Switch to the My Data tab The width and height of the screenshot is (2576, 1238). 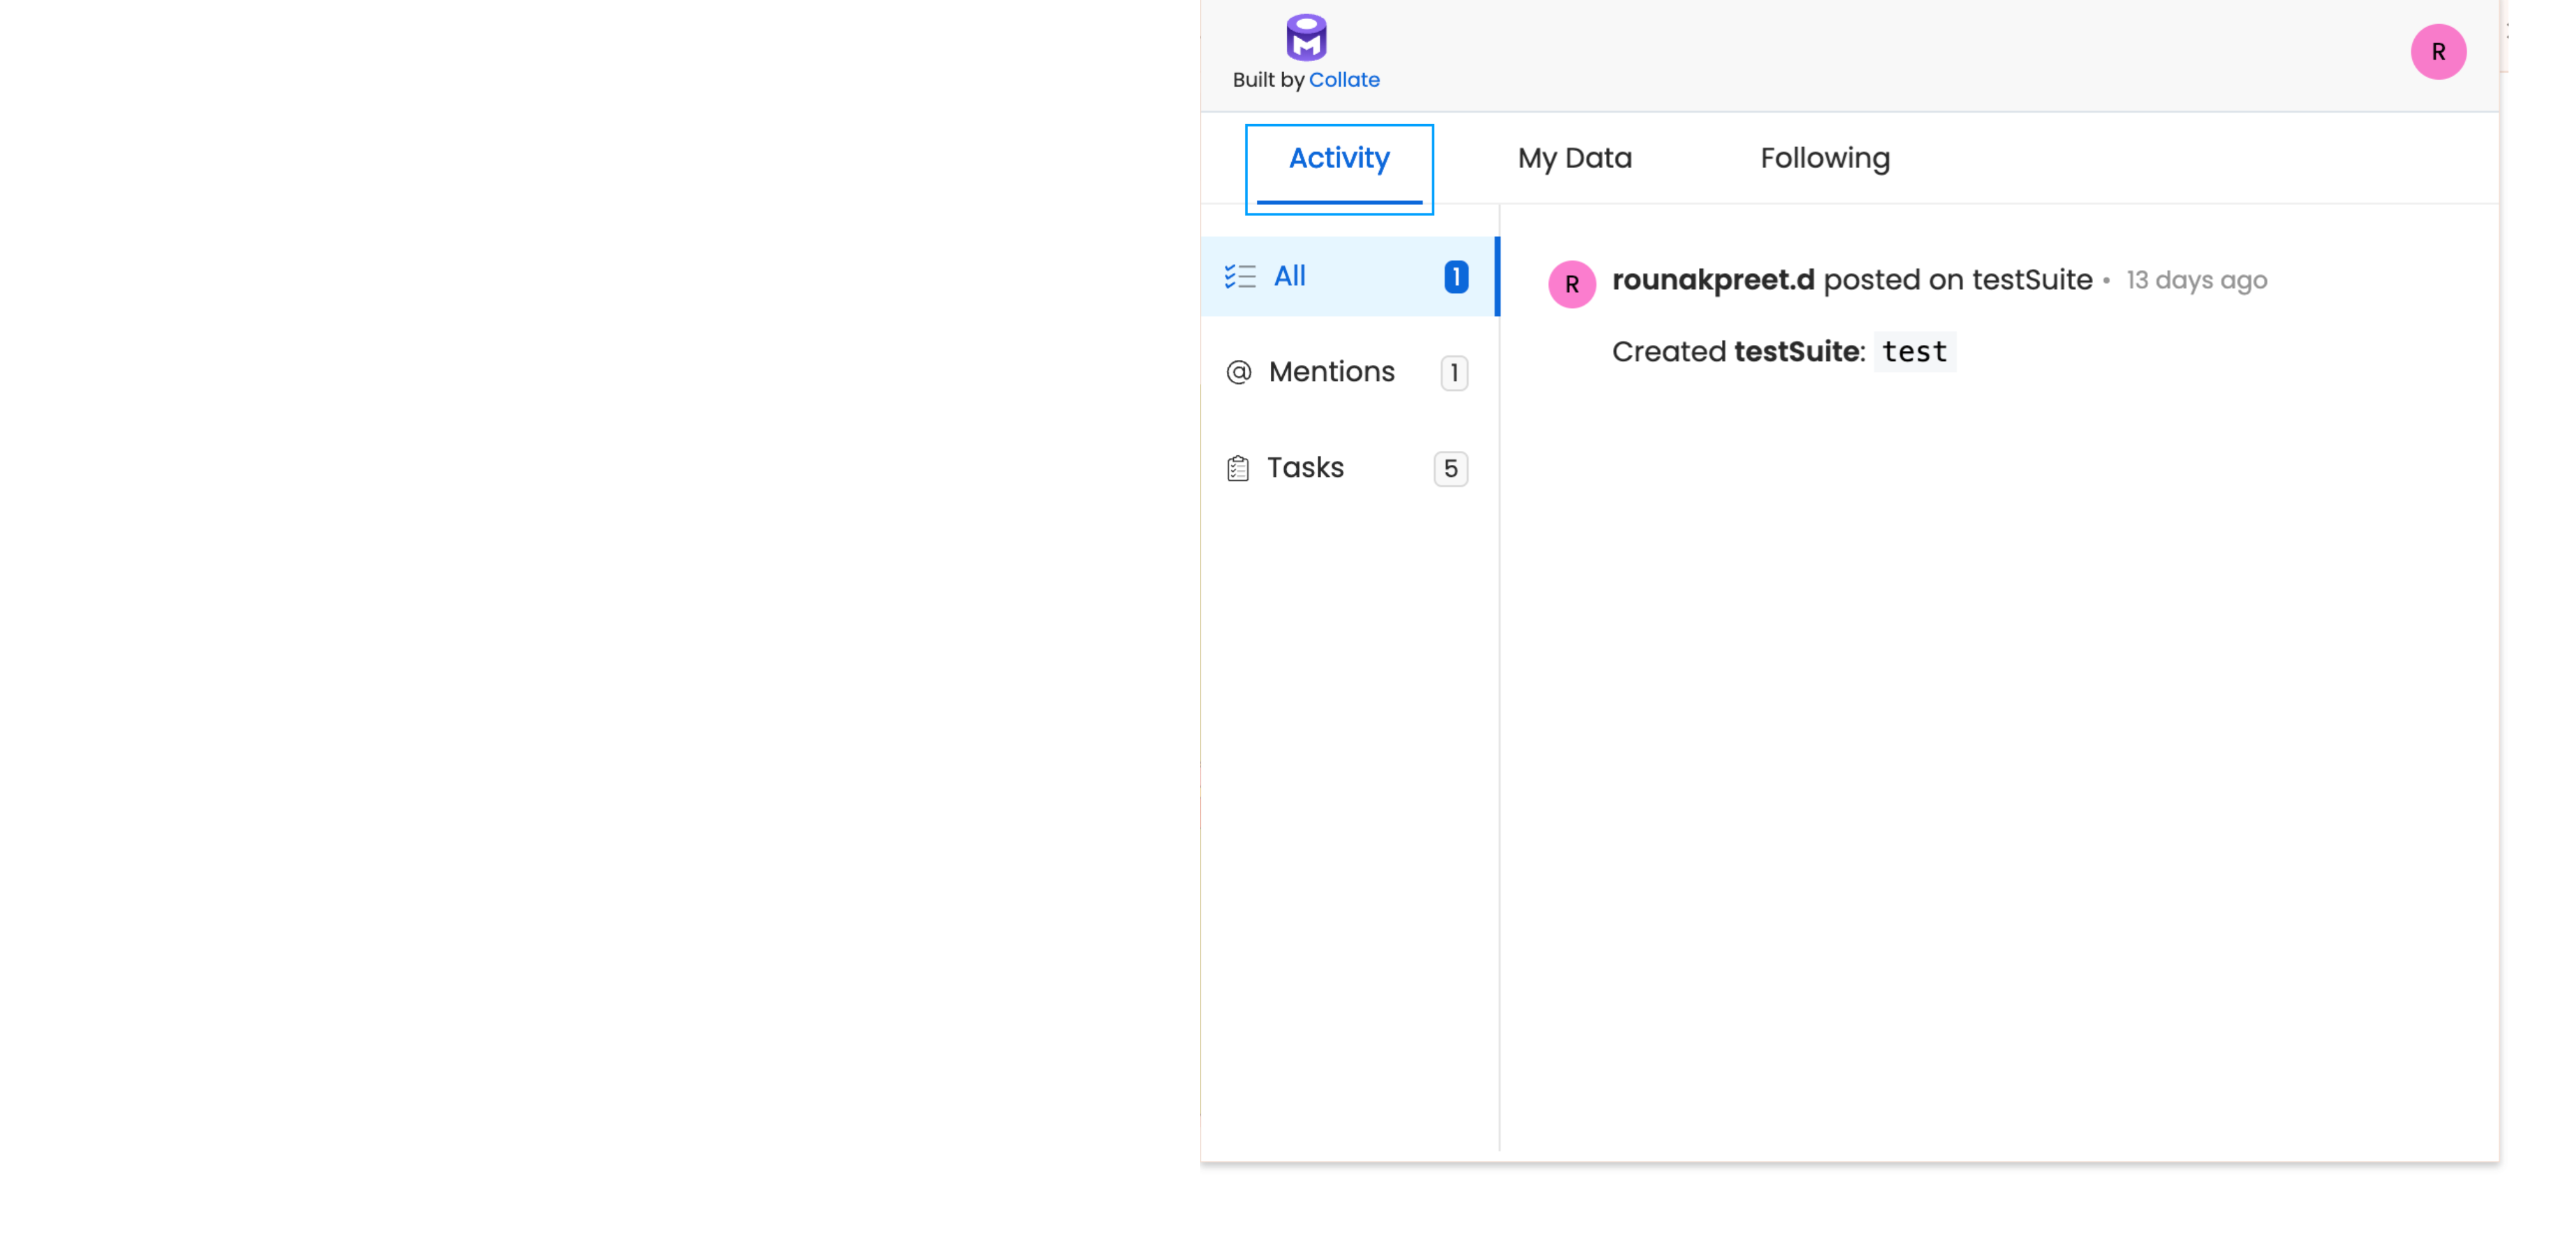1574,157
